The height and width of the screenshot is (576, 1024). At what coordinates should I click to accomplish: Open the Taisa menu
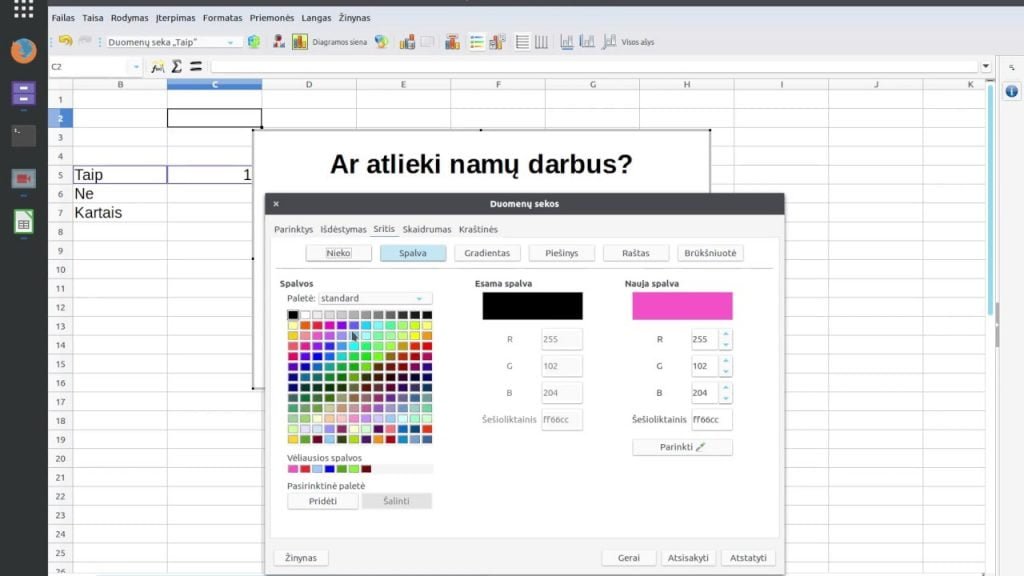[93, 18]
